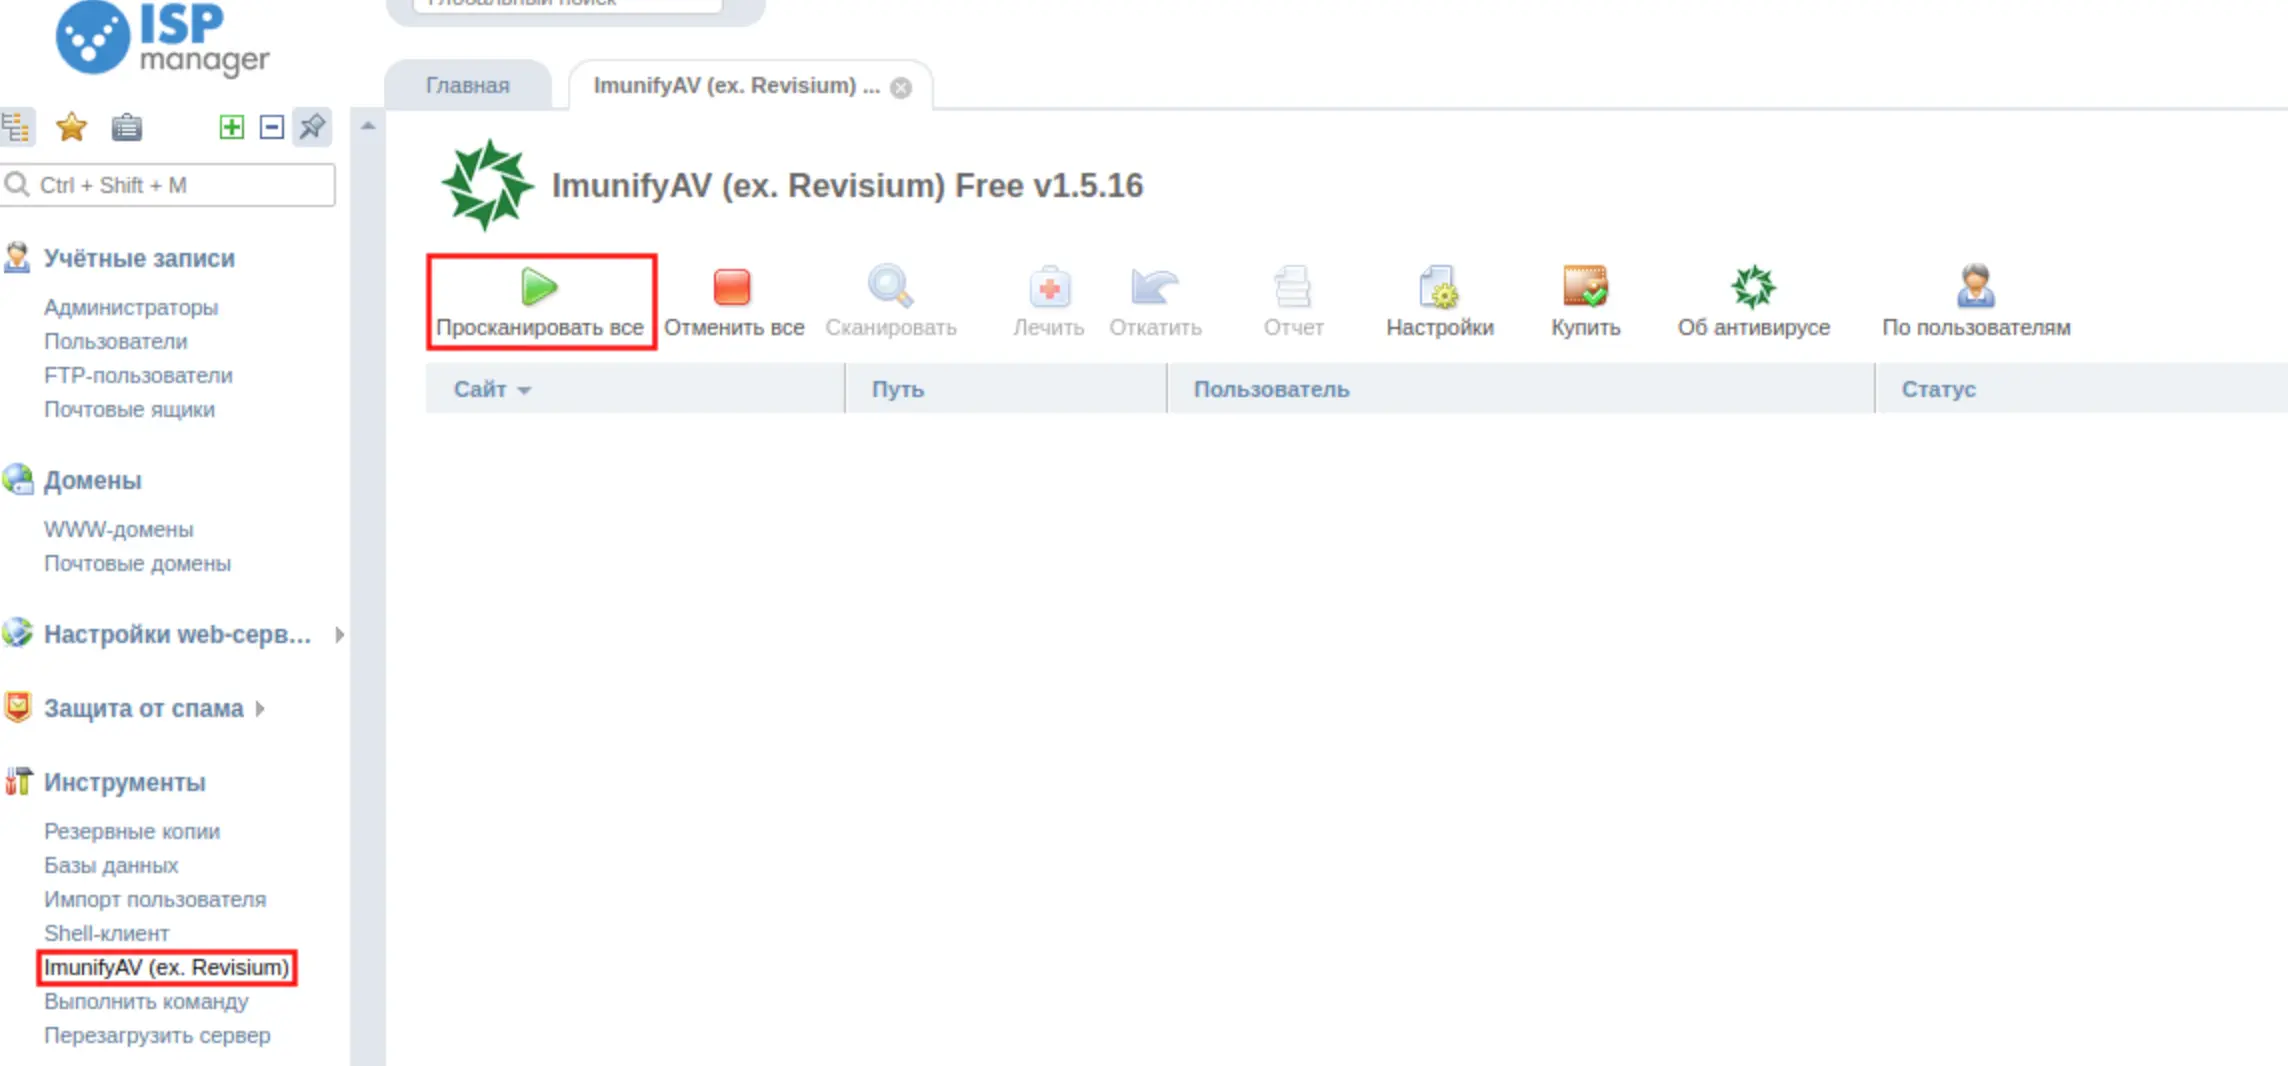Image resolution: width=2288 pixels, height=1066 pixels.
Task: Open Shell-клиент
Action: (107, 934)
